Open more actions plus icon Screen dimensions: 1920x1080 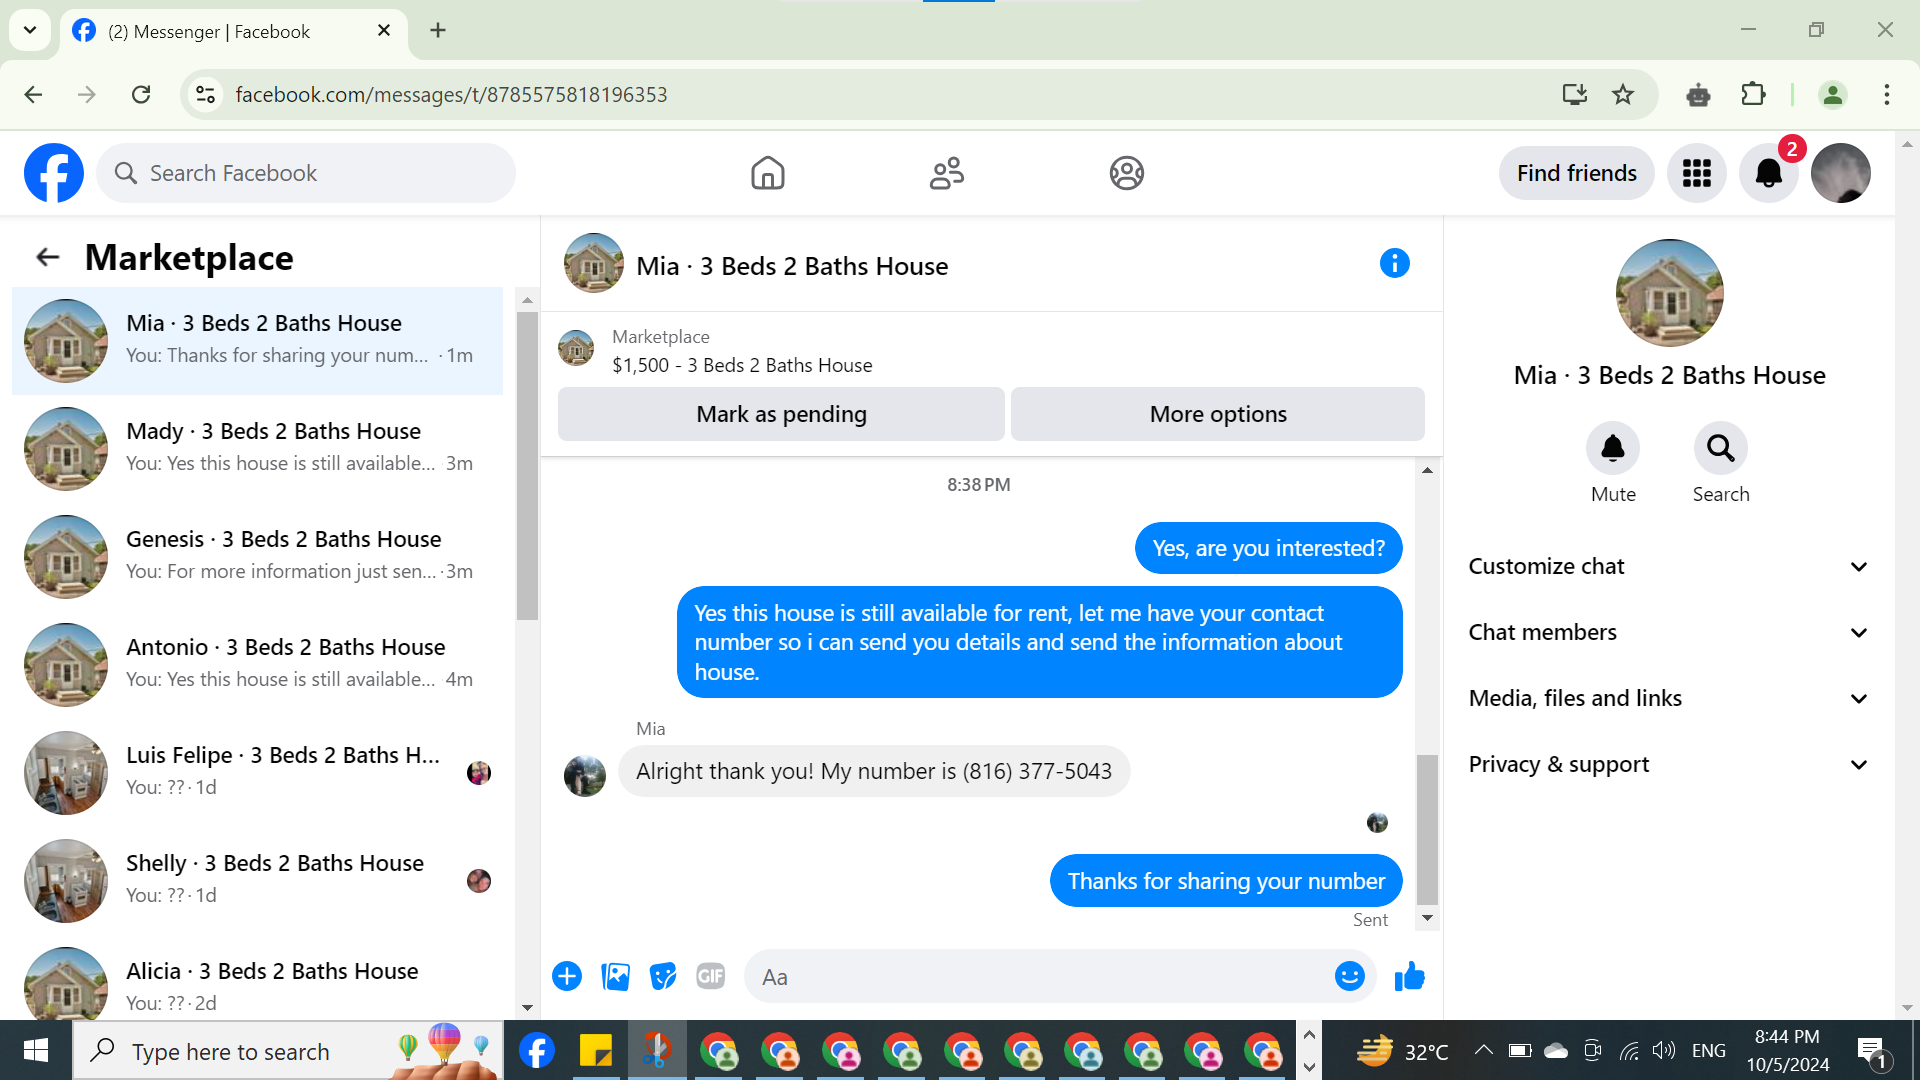(x=567, y=976)
